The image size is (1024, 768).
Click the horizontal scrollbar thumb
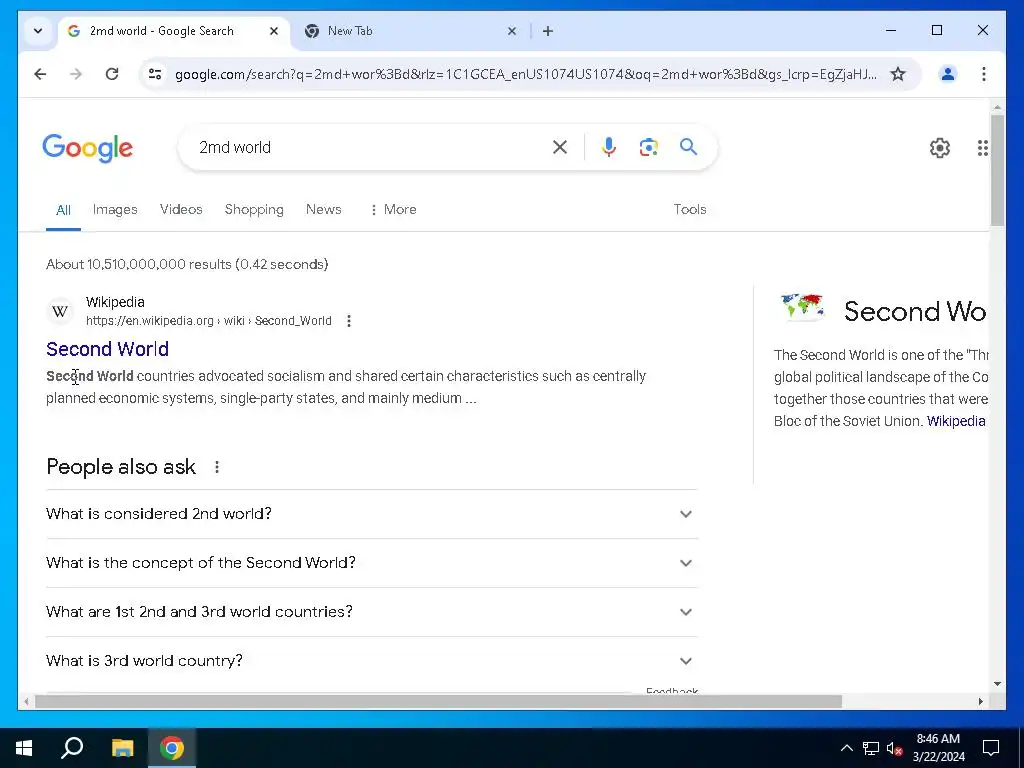438,702
